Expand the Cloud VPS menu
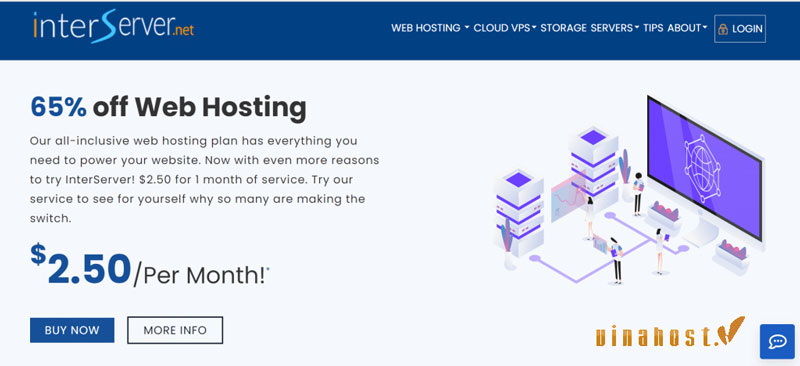 pos(505,28)
